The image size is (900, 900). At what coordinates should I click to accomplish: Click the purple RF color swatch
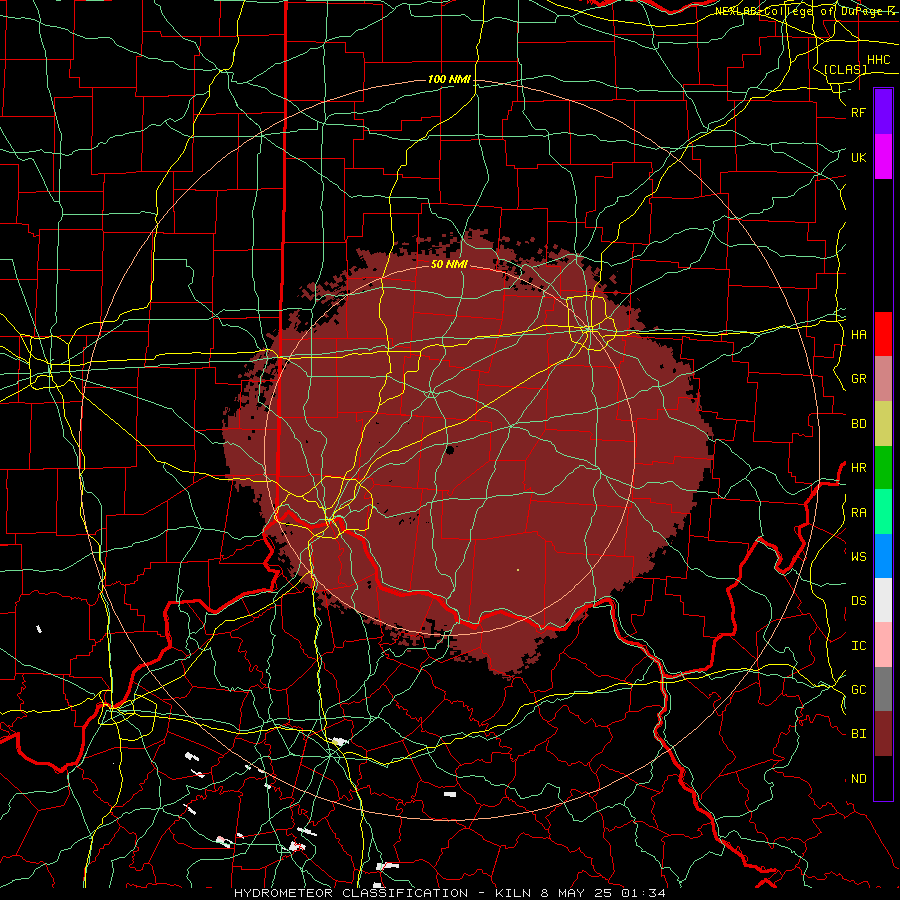tap(883, 112)
